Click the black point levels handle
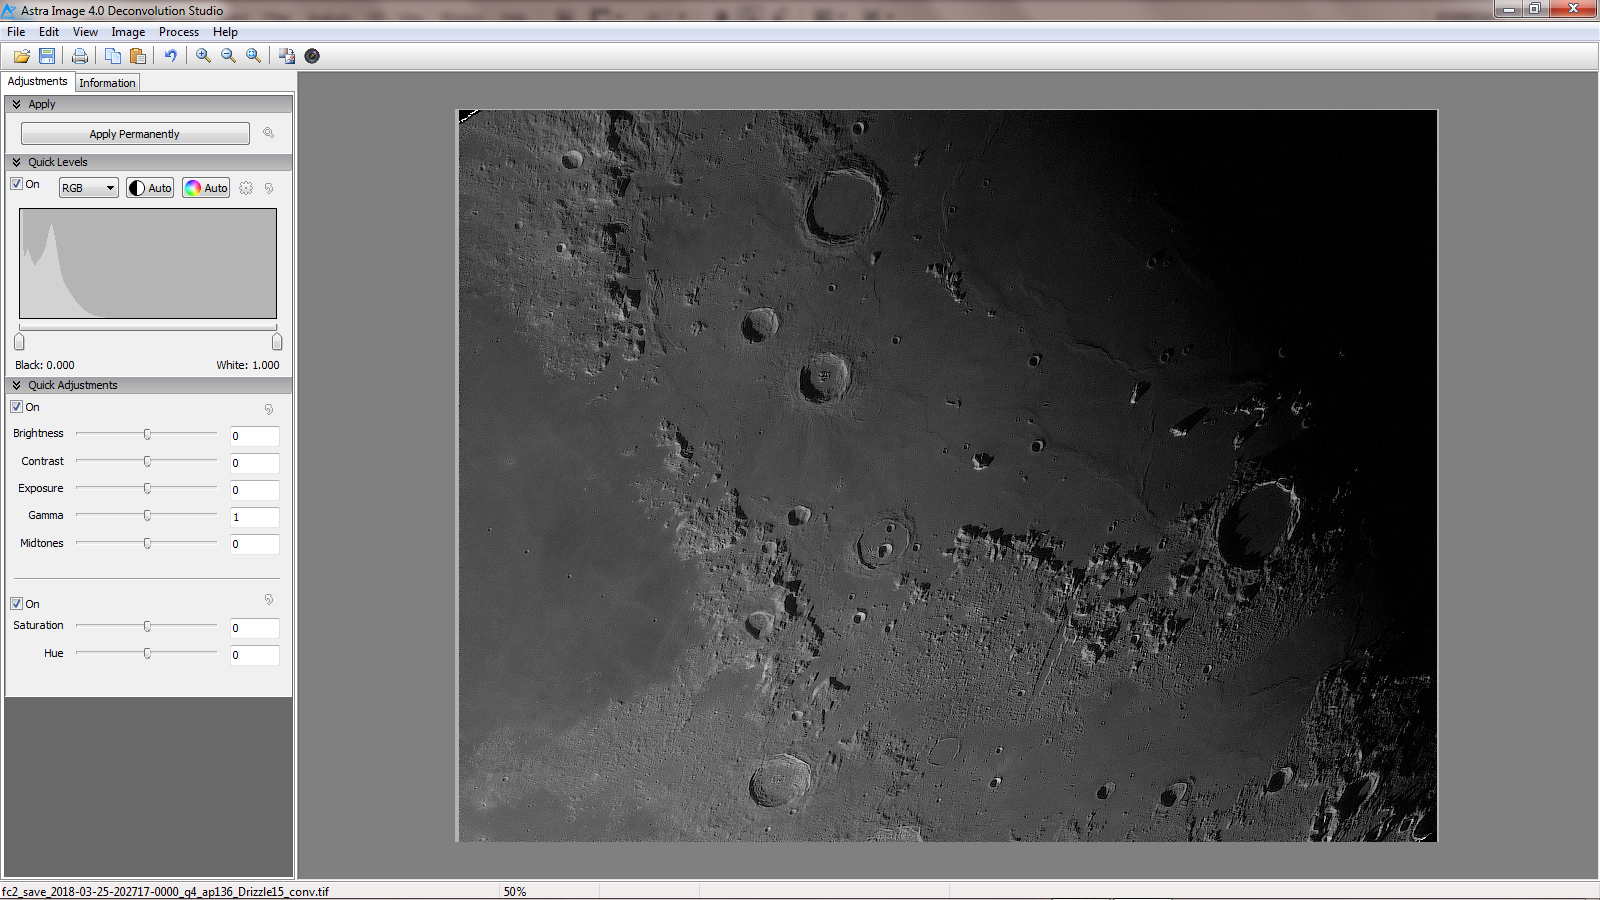Viewport: 1600px width, 900px height. (19, 341)
